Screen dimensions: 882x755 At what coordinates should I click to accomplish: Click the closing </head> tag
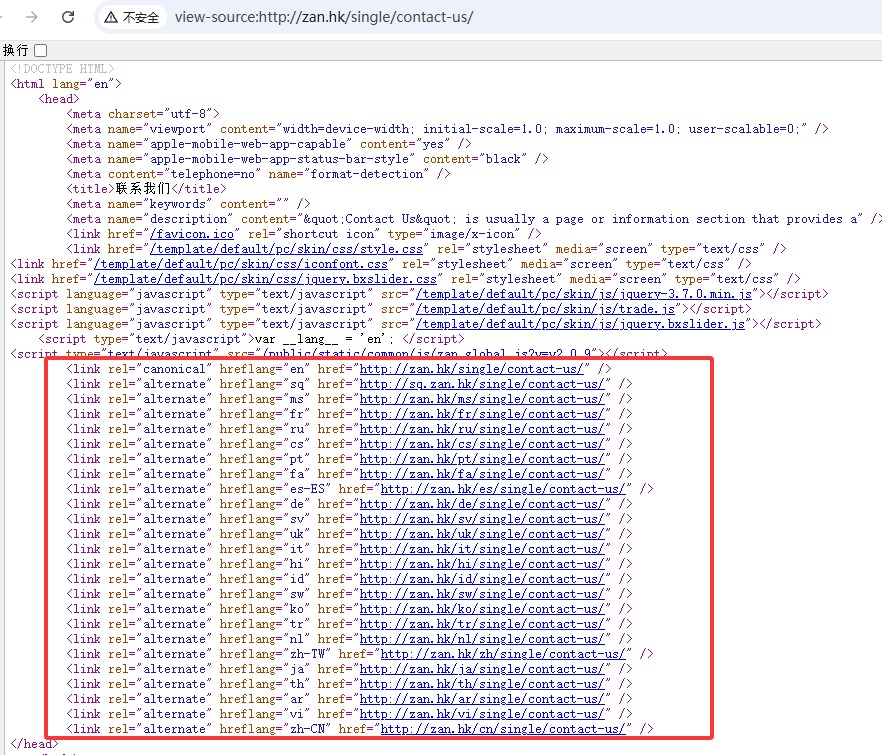point(34,744)
